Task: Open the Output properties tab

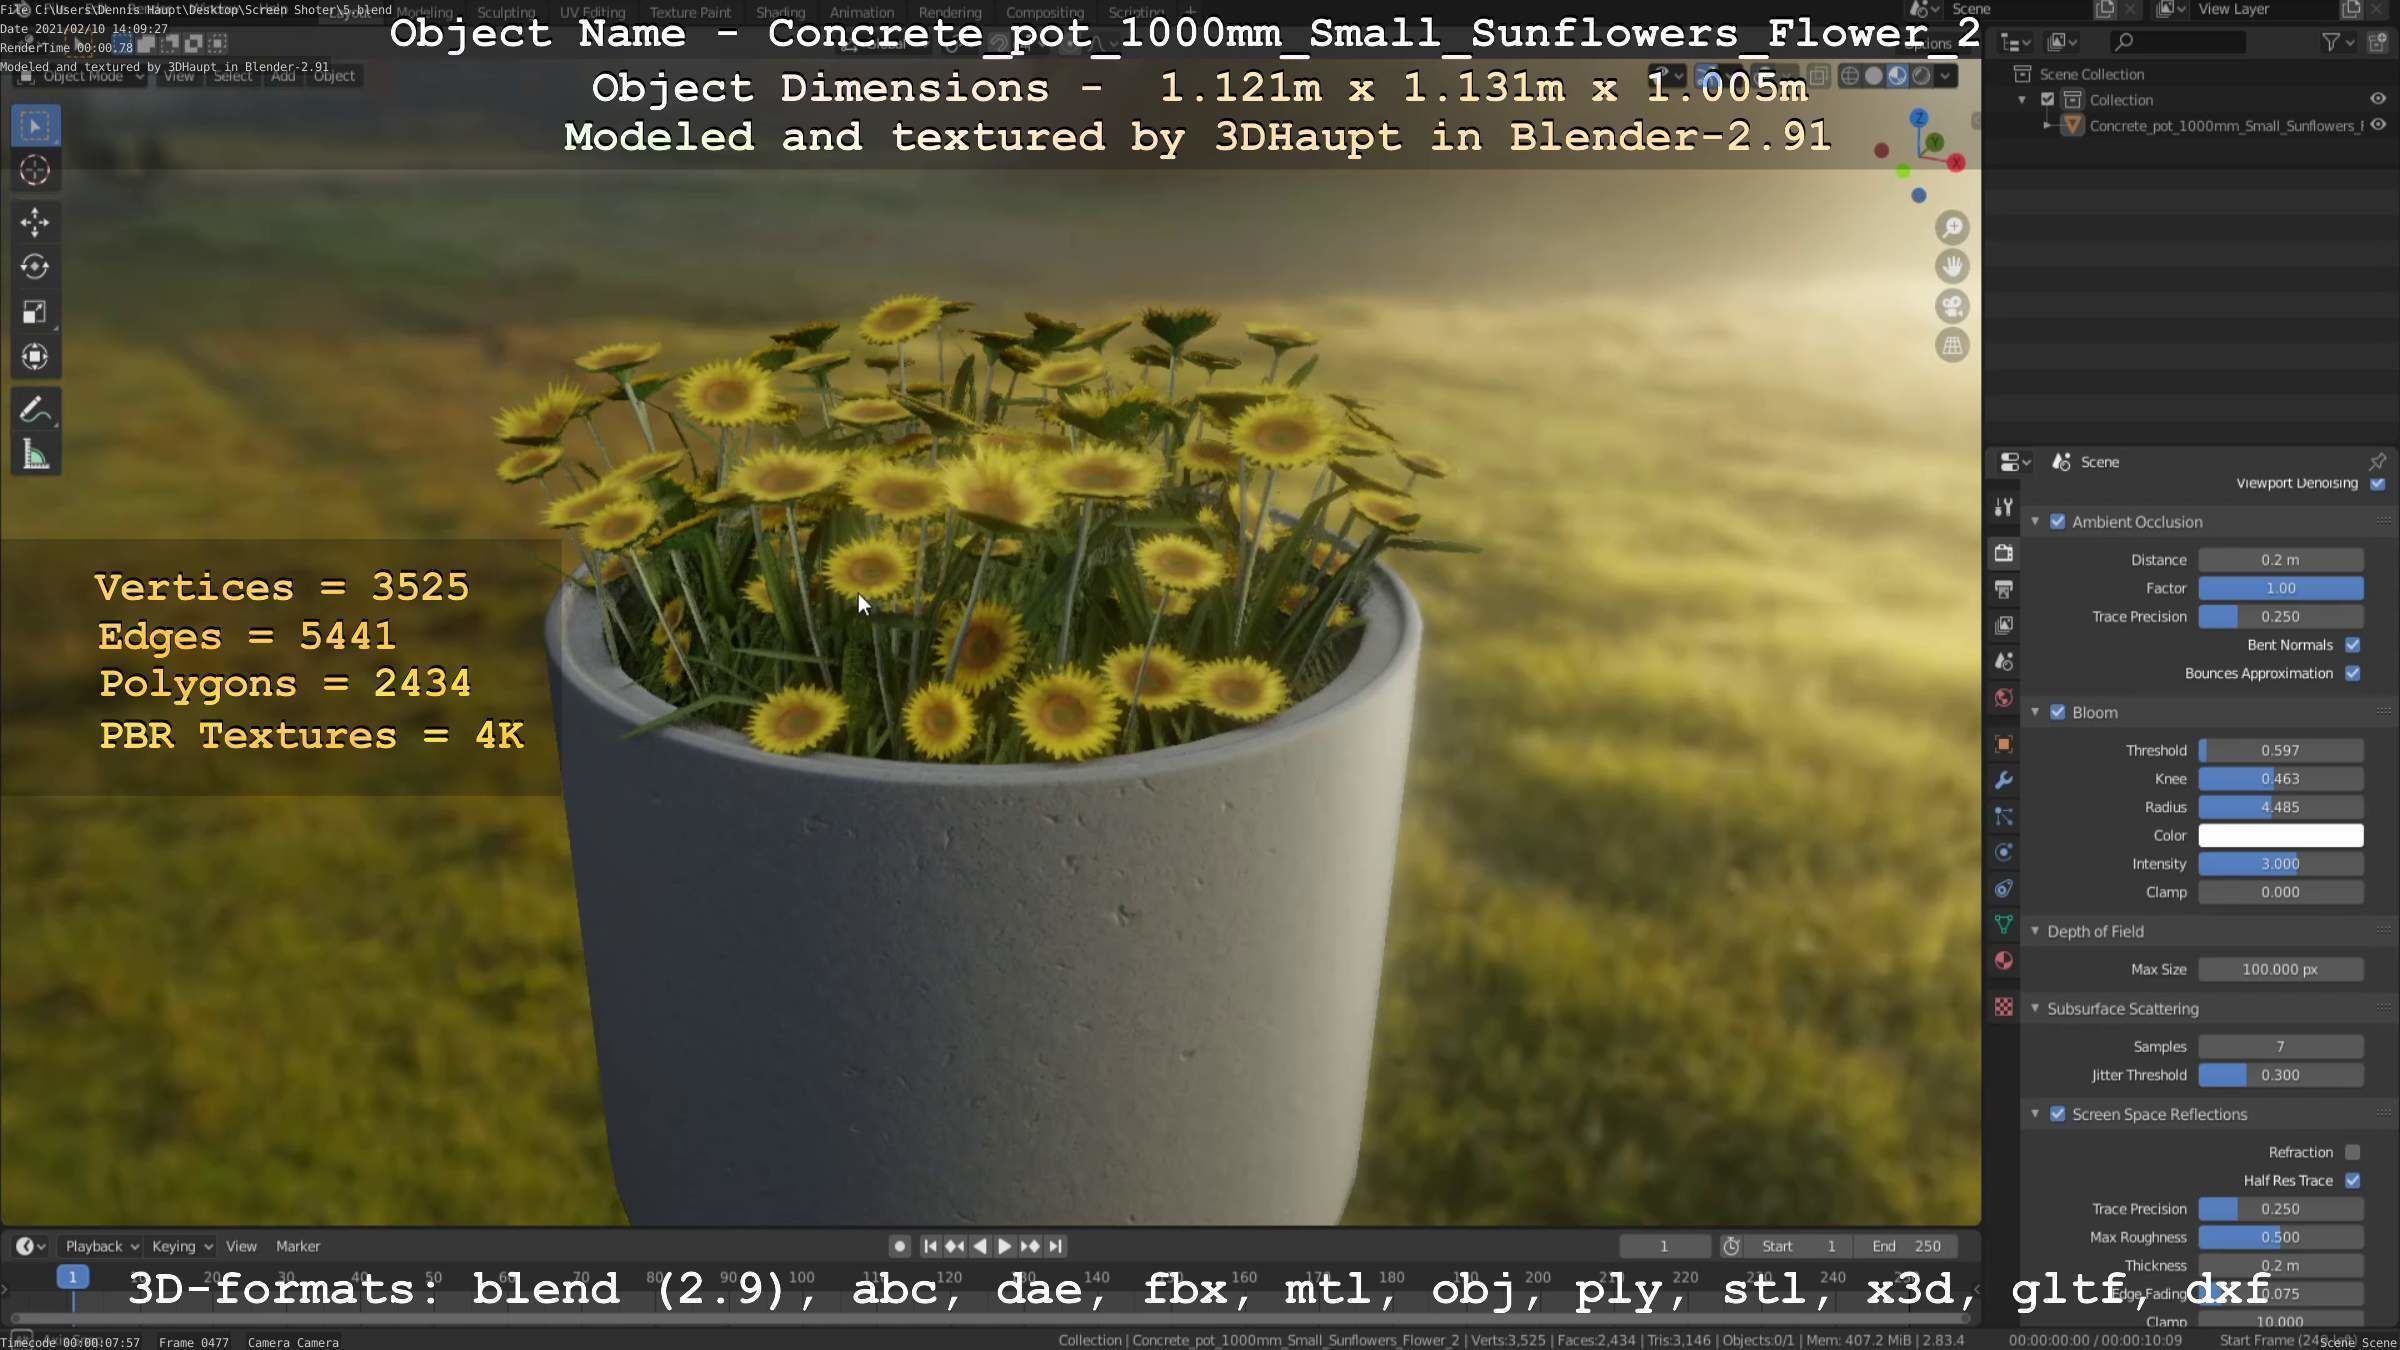Action: click(x=2003, y=589)
